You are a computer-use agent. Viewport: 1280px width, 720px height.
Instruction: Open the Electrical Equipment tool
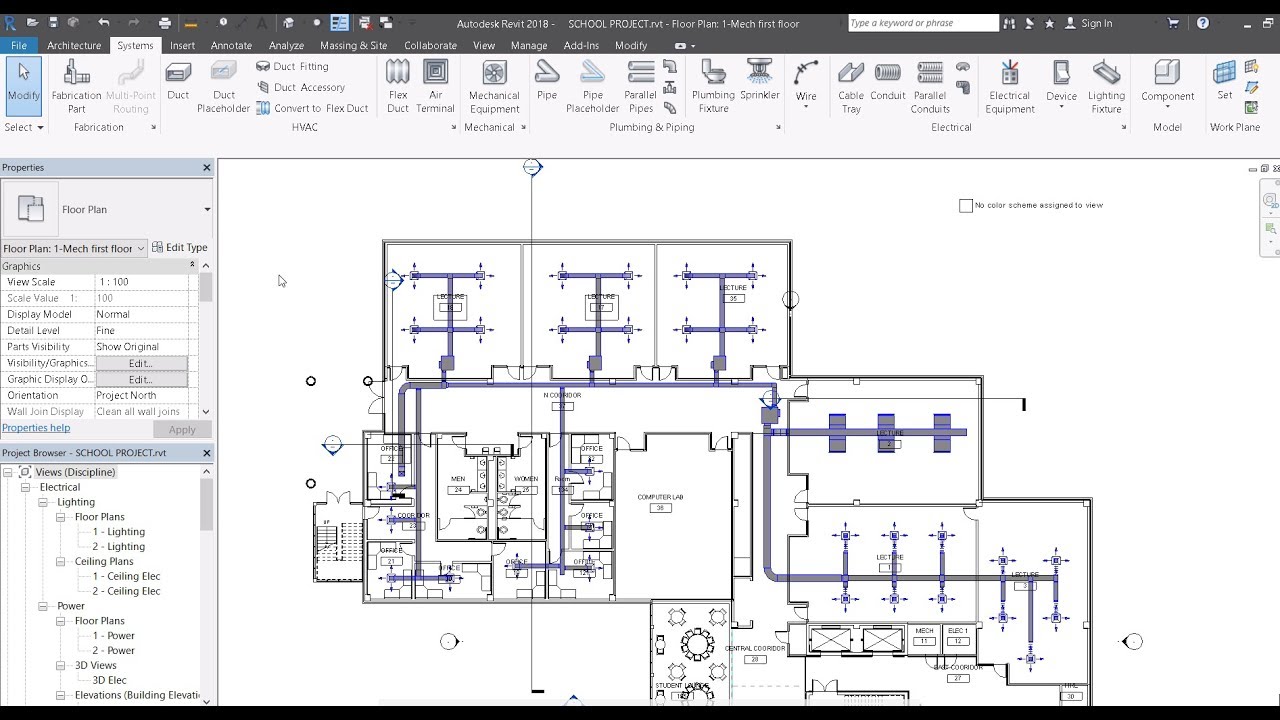[1010, 87]
